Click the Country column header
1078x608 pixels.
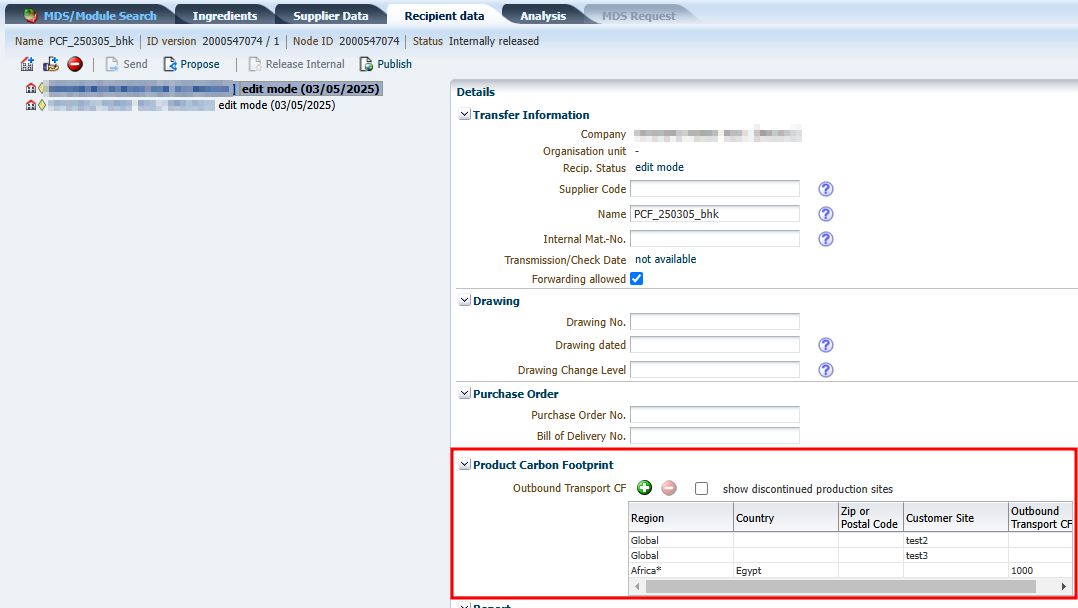[786, 517]
